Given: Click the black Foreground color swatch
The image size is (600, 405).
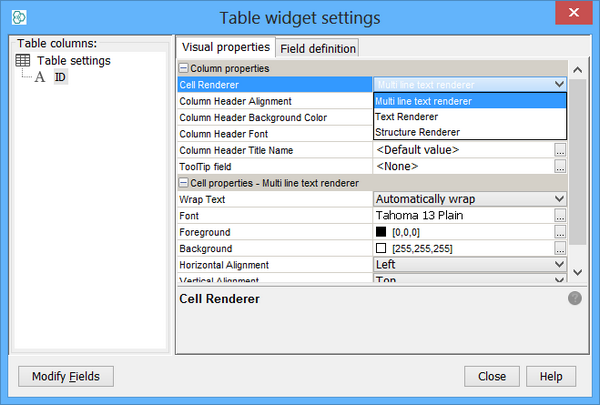Looking at the screenshot, I should tap(381, 232).
